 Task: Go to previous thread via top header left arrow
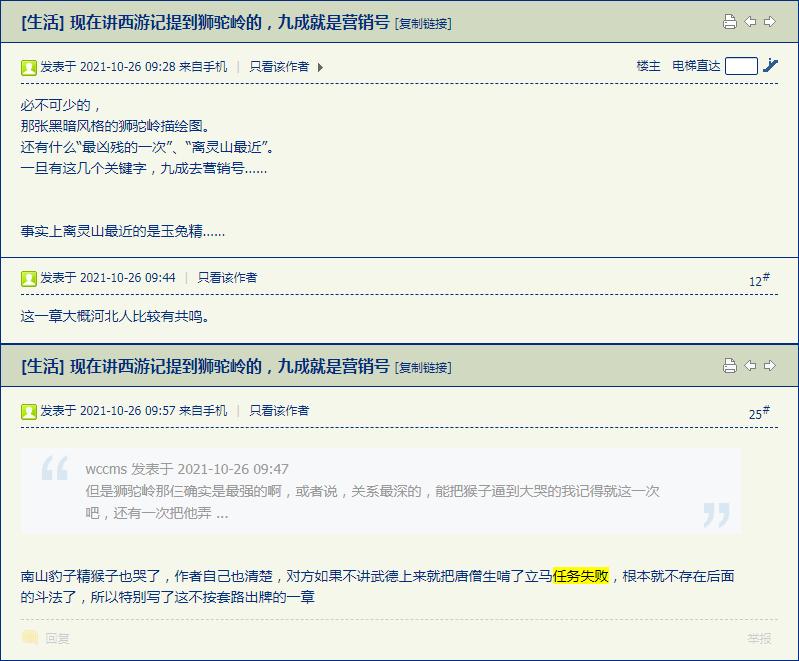coord(750,22)
